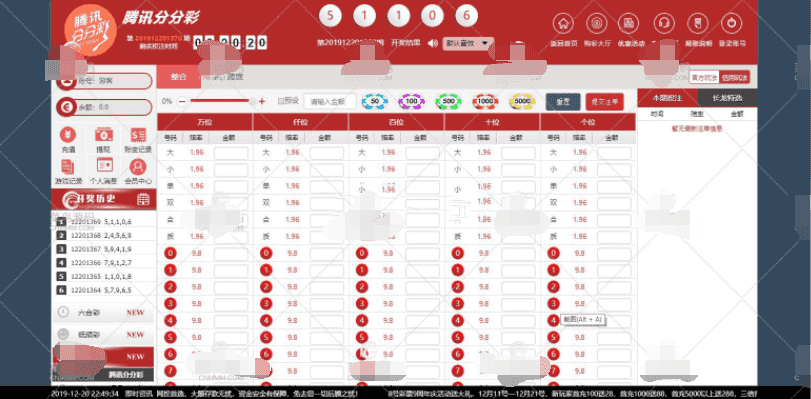Click the 请输入金额 amount input
The width and height of the screenshot is (811, 399).
(x=329, y=101)
